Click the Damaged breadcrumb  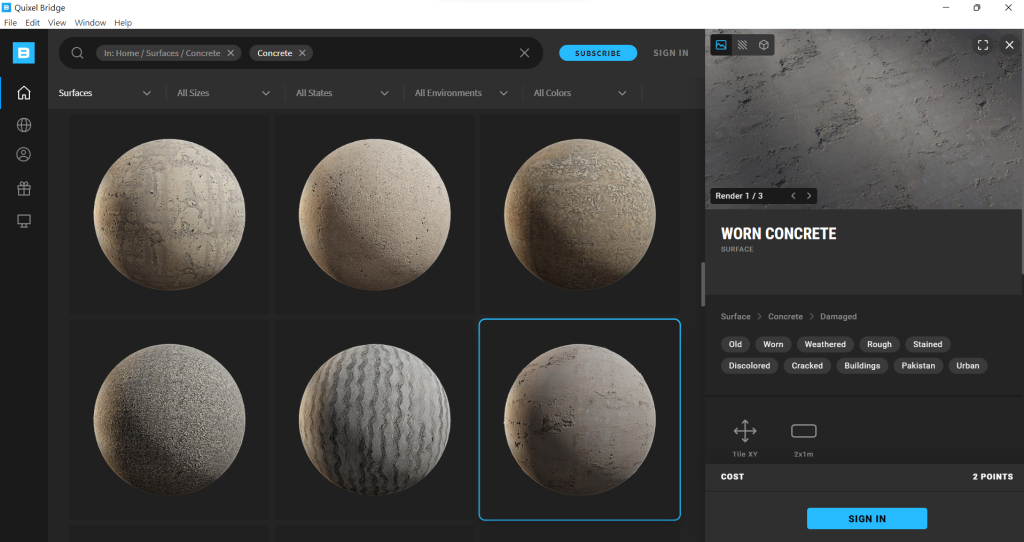click(x=838, y=316)
